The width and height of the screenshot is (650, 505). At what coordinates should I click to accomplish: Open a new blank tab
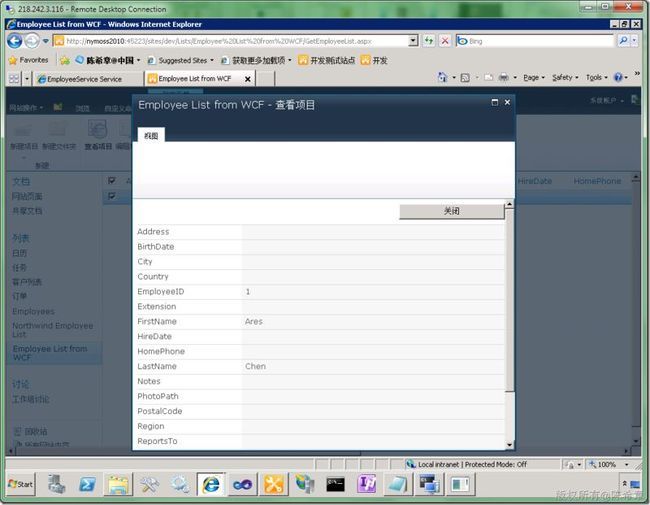click(x=265, y=79)
